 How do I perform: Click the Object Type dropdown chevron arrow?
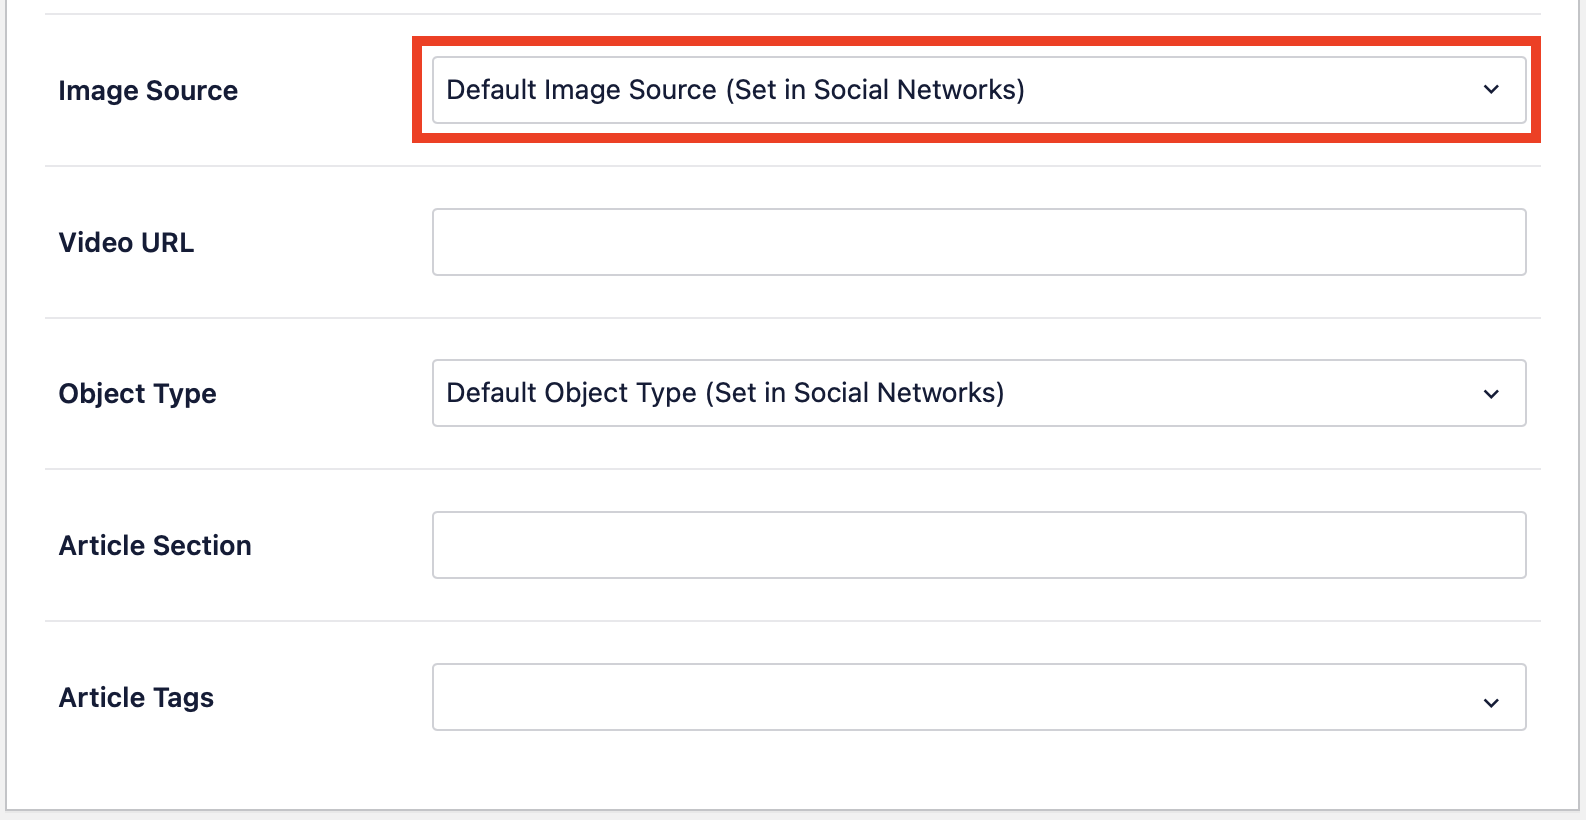1491,394
